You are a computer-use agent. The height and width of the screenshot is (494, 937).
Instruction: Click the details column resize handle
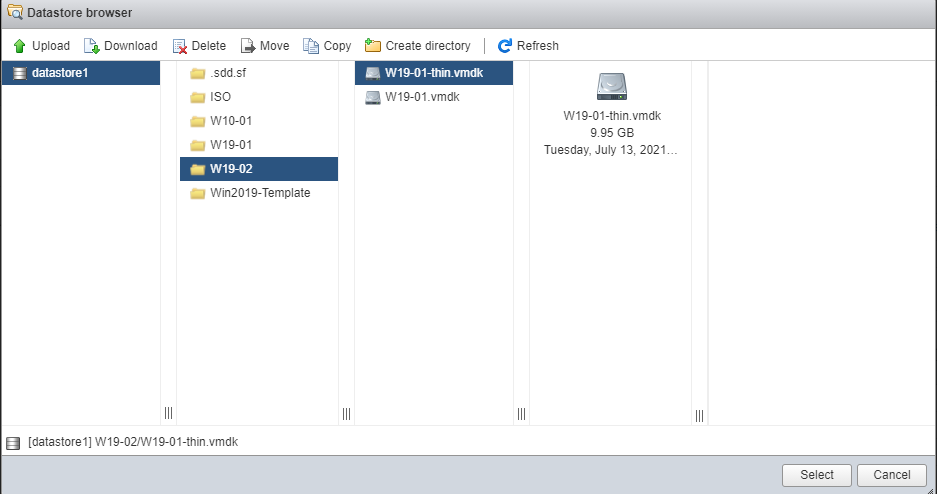pos(700,415)
